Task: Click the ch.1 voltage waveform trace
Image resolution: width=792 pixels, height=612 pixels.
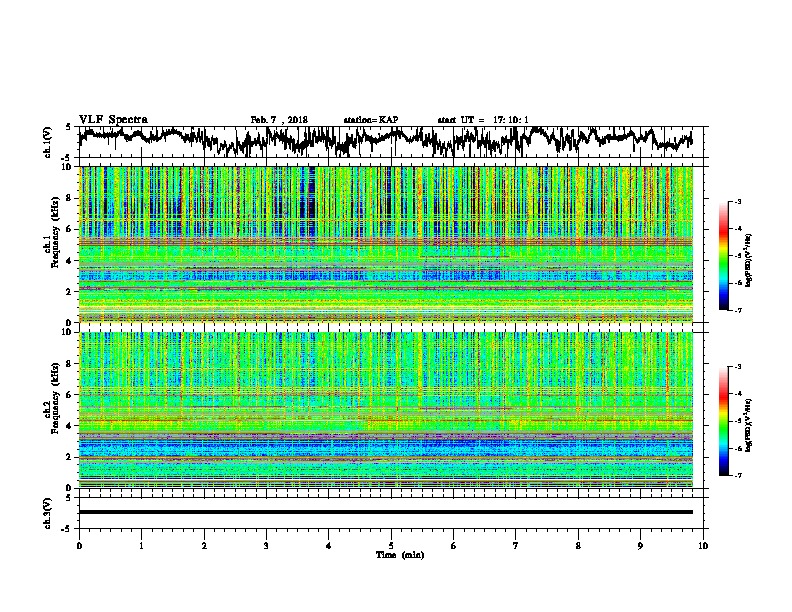Action: pos(385,139)
